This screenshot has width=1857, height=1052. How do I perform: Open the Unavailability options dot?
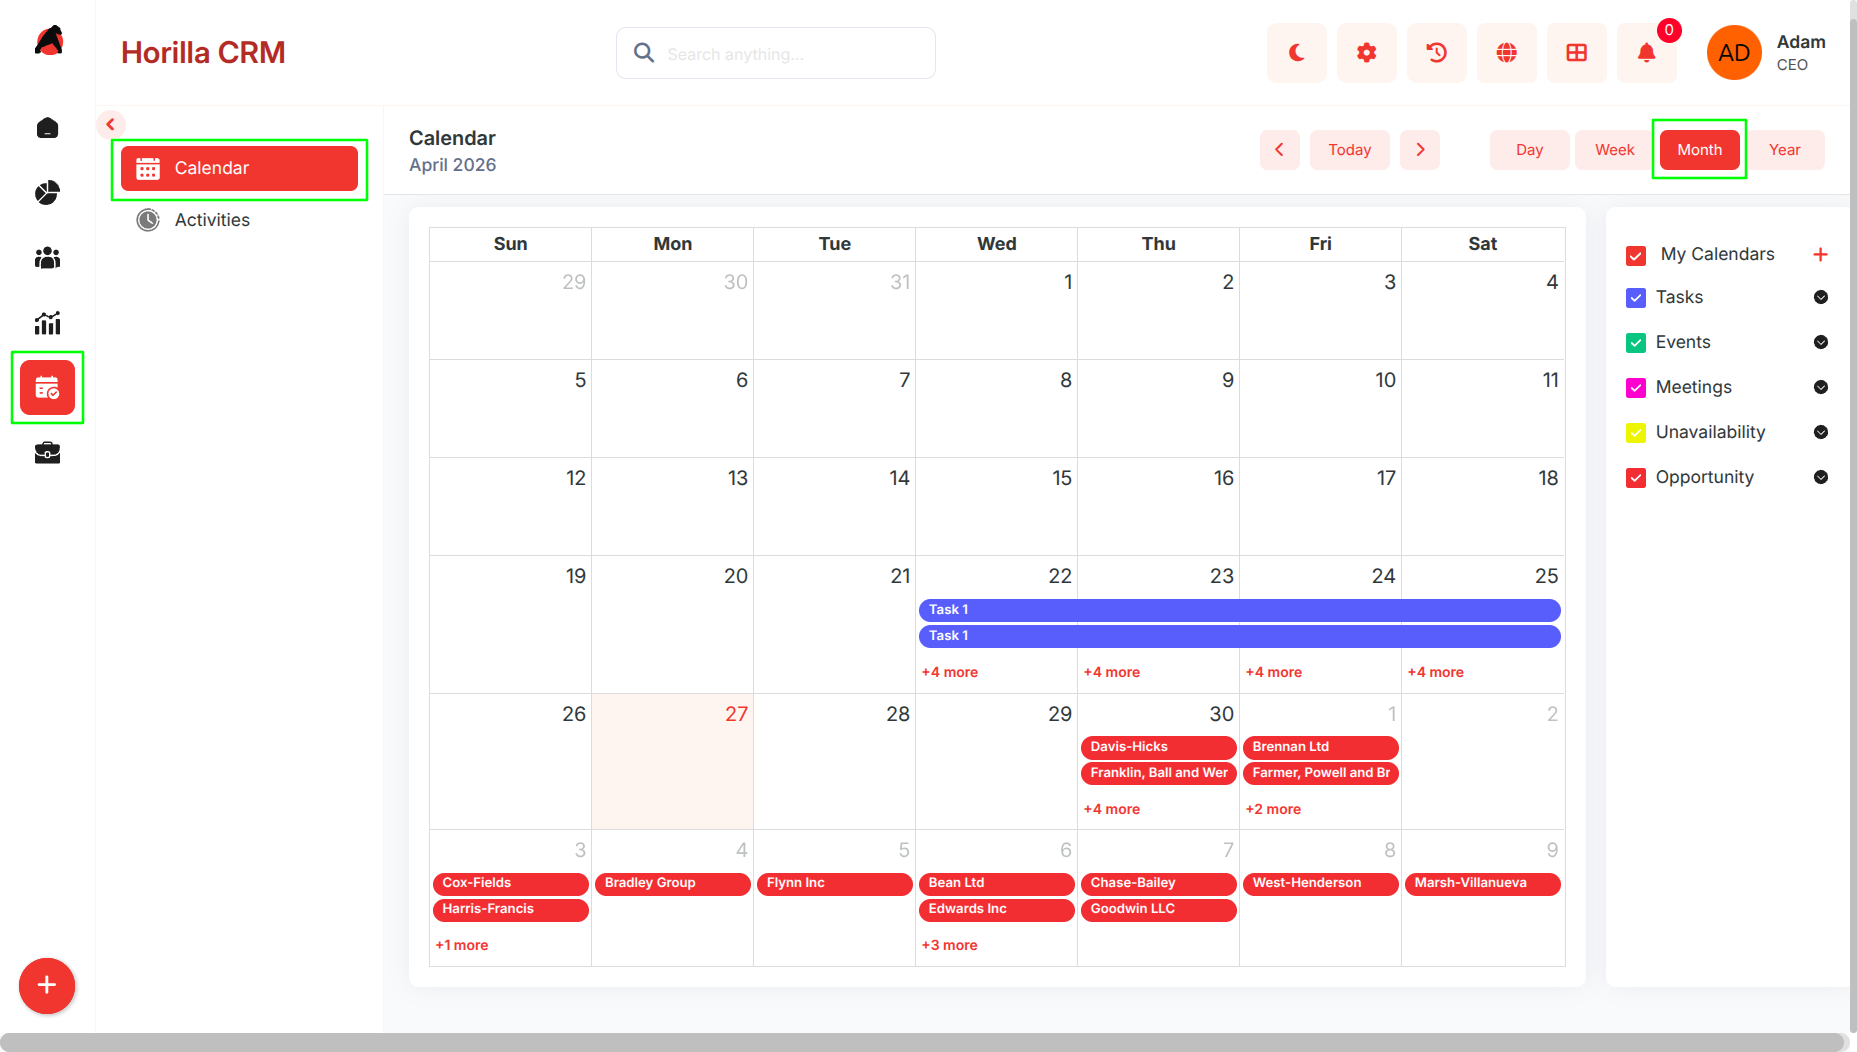click(1821, 432)
